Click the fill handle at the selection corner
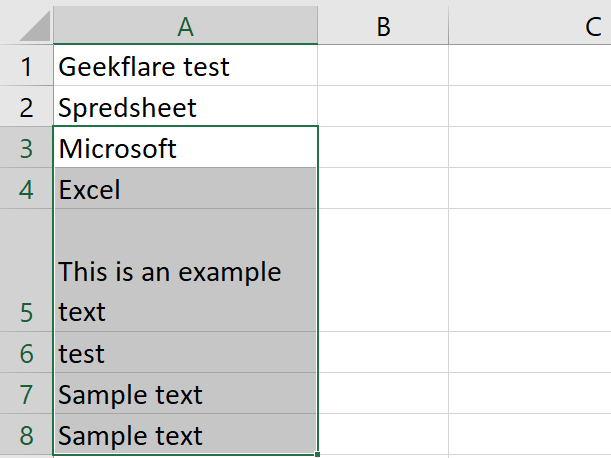 (317, 455)
